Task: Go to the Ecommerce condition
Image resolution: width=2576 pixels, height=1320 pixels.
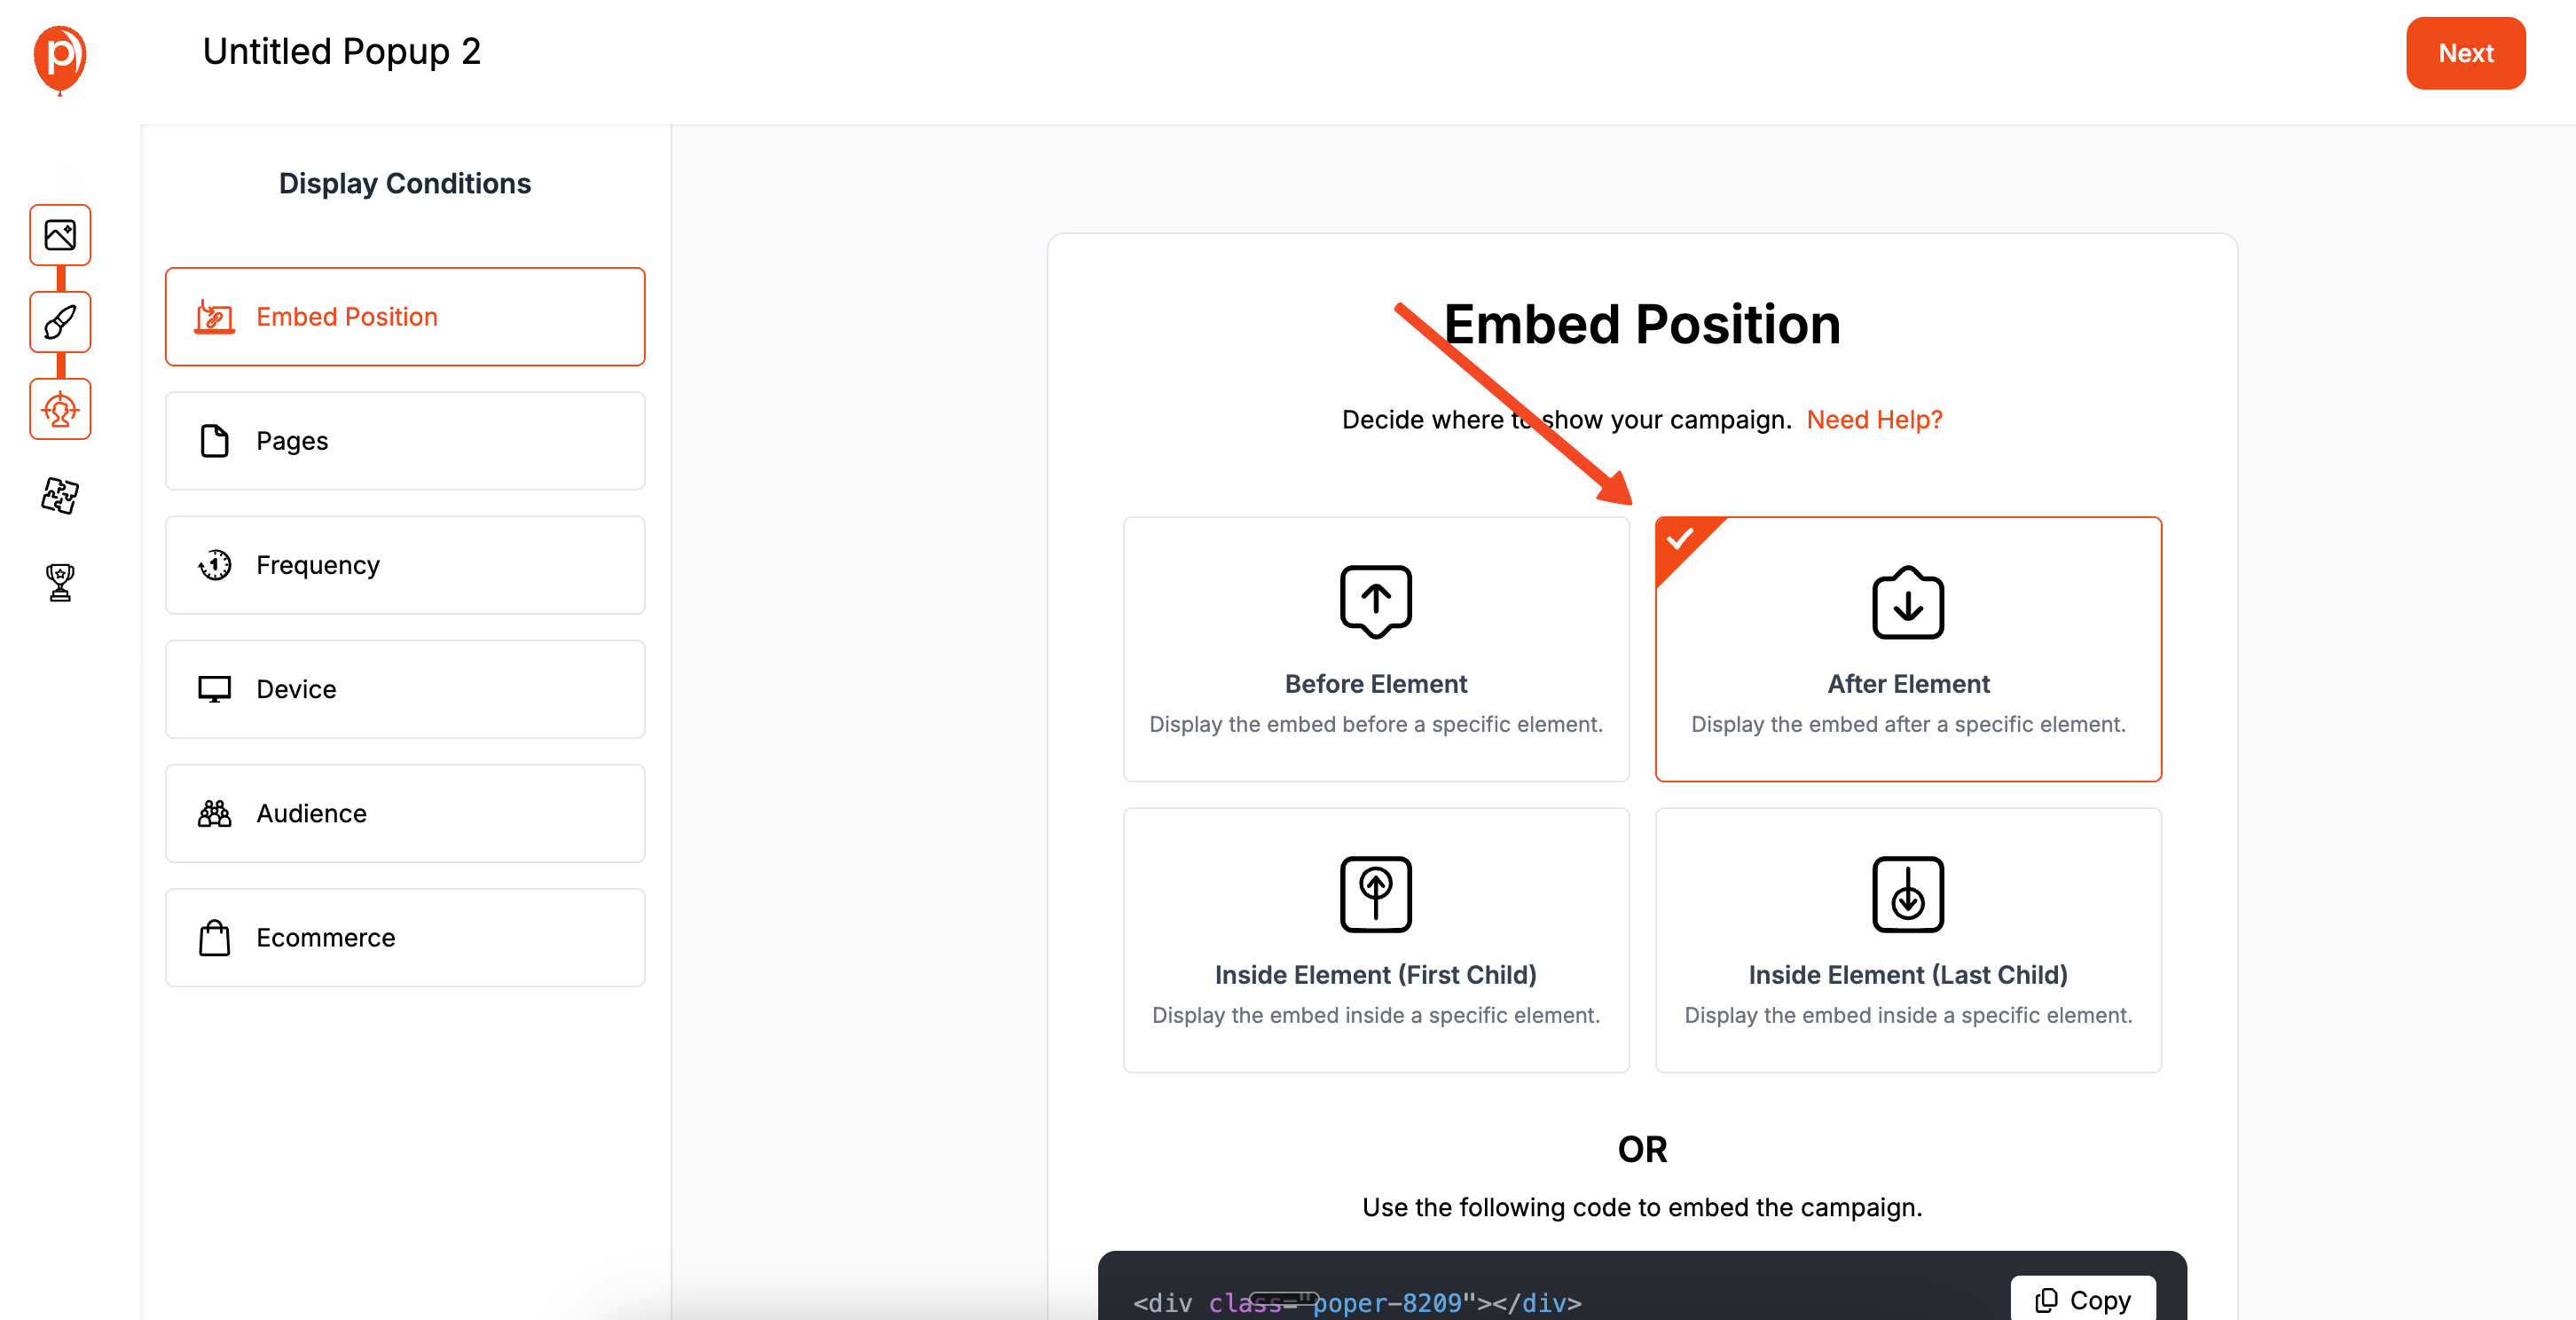Action: [405, 937]
